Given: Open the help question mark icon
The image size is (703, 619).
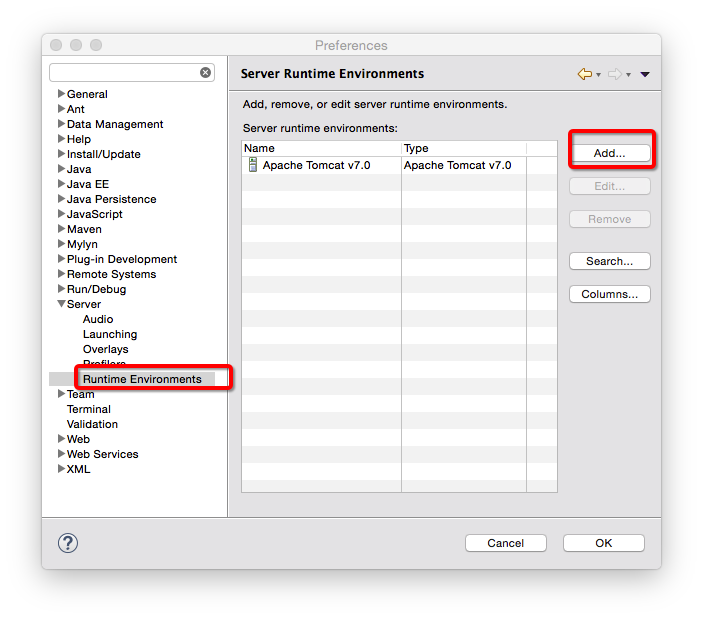Looking at the screenshot, I should pos(68,543).
